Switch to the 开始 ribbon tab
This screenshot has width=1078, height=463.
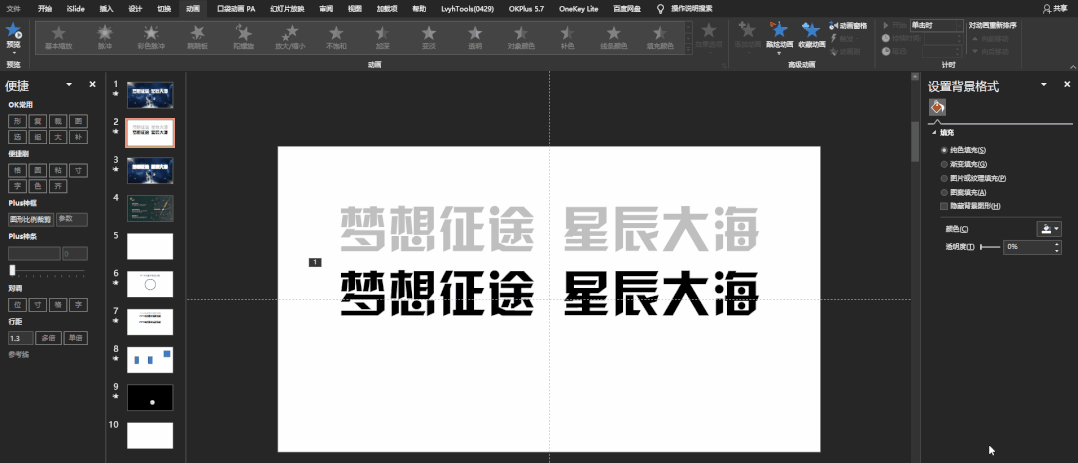coord(45,9)
